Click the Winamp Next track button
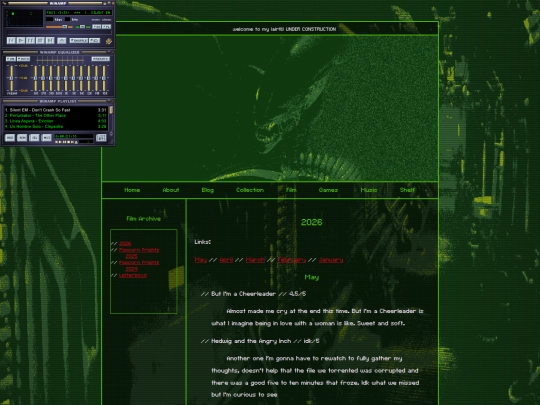 [50, 41]
